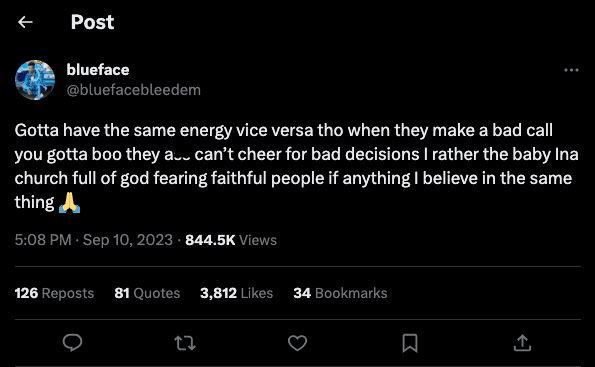View the 81 Quotes list
Screen dimensions: 595x367
click(147, 293)
